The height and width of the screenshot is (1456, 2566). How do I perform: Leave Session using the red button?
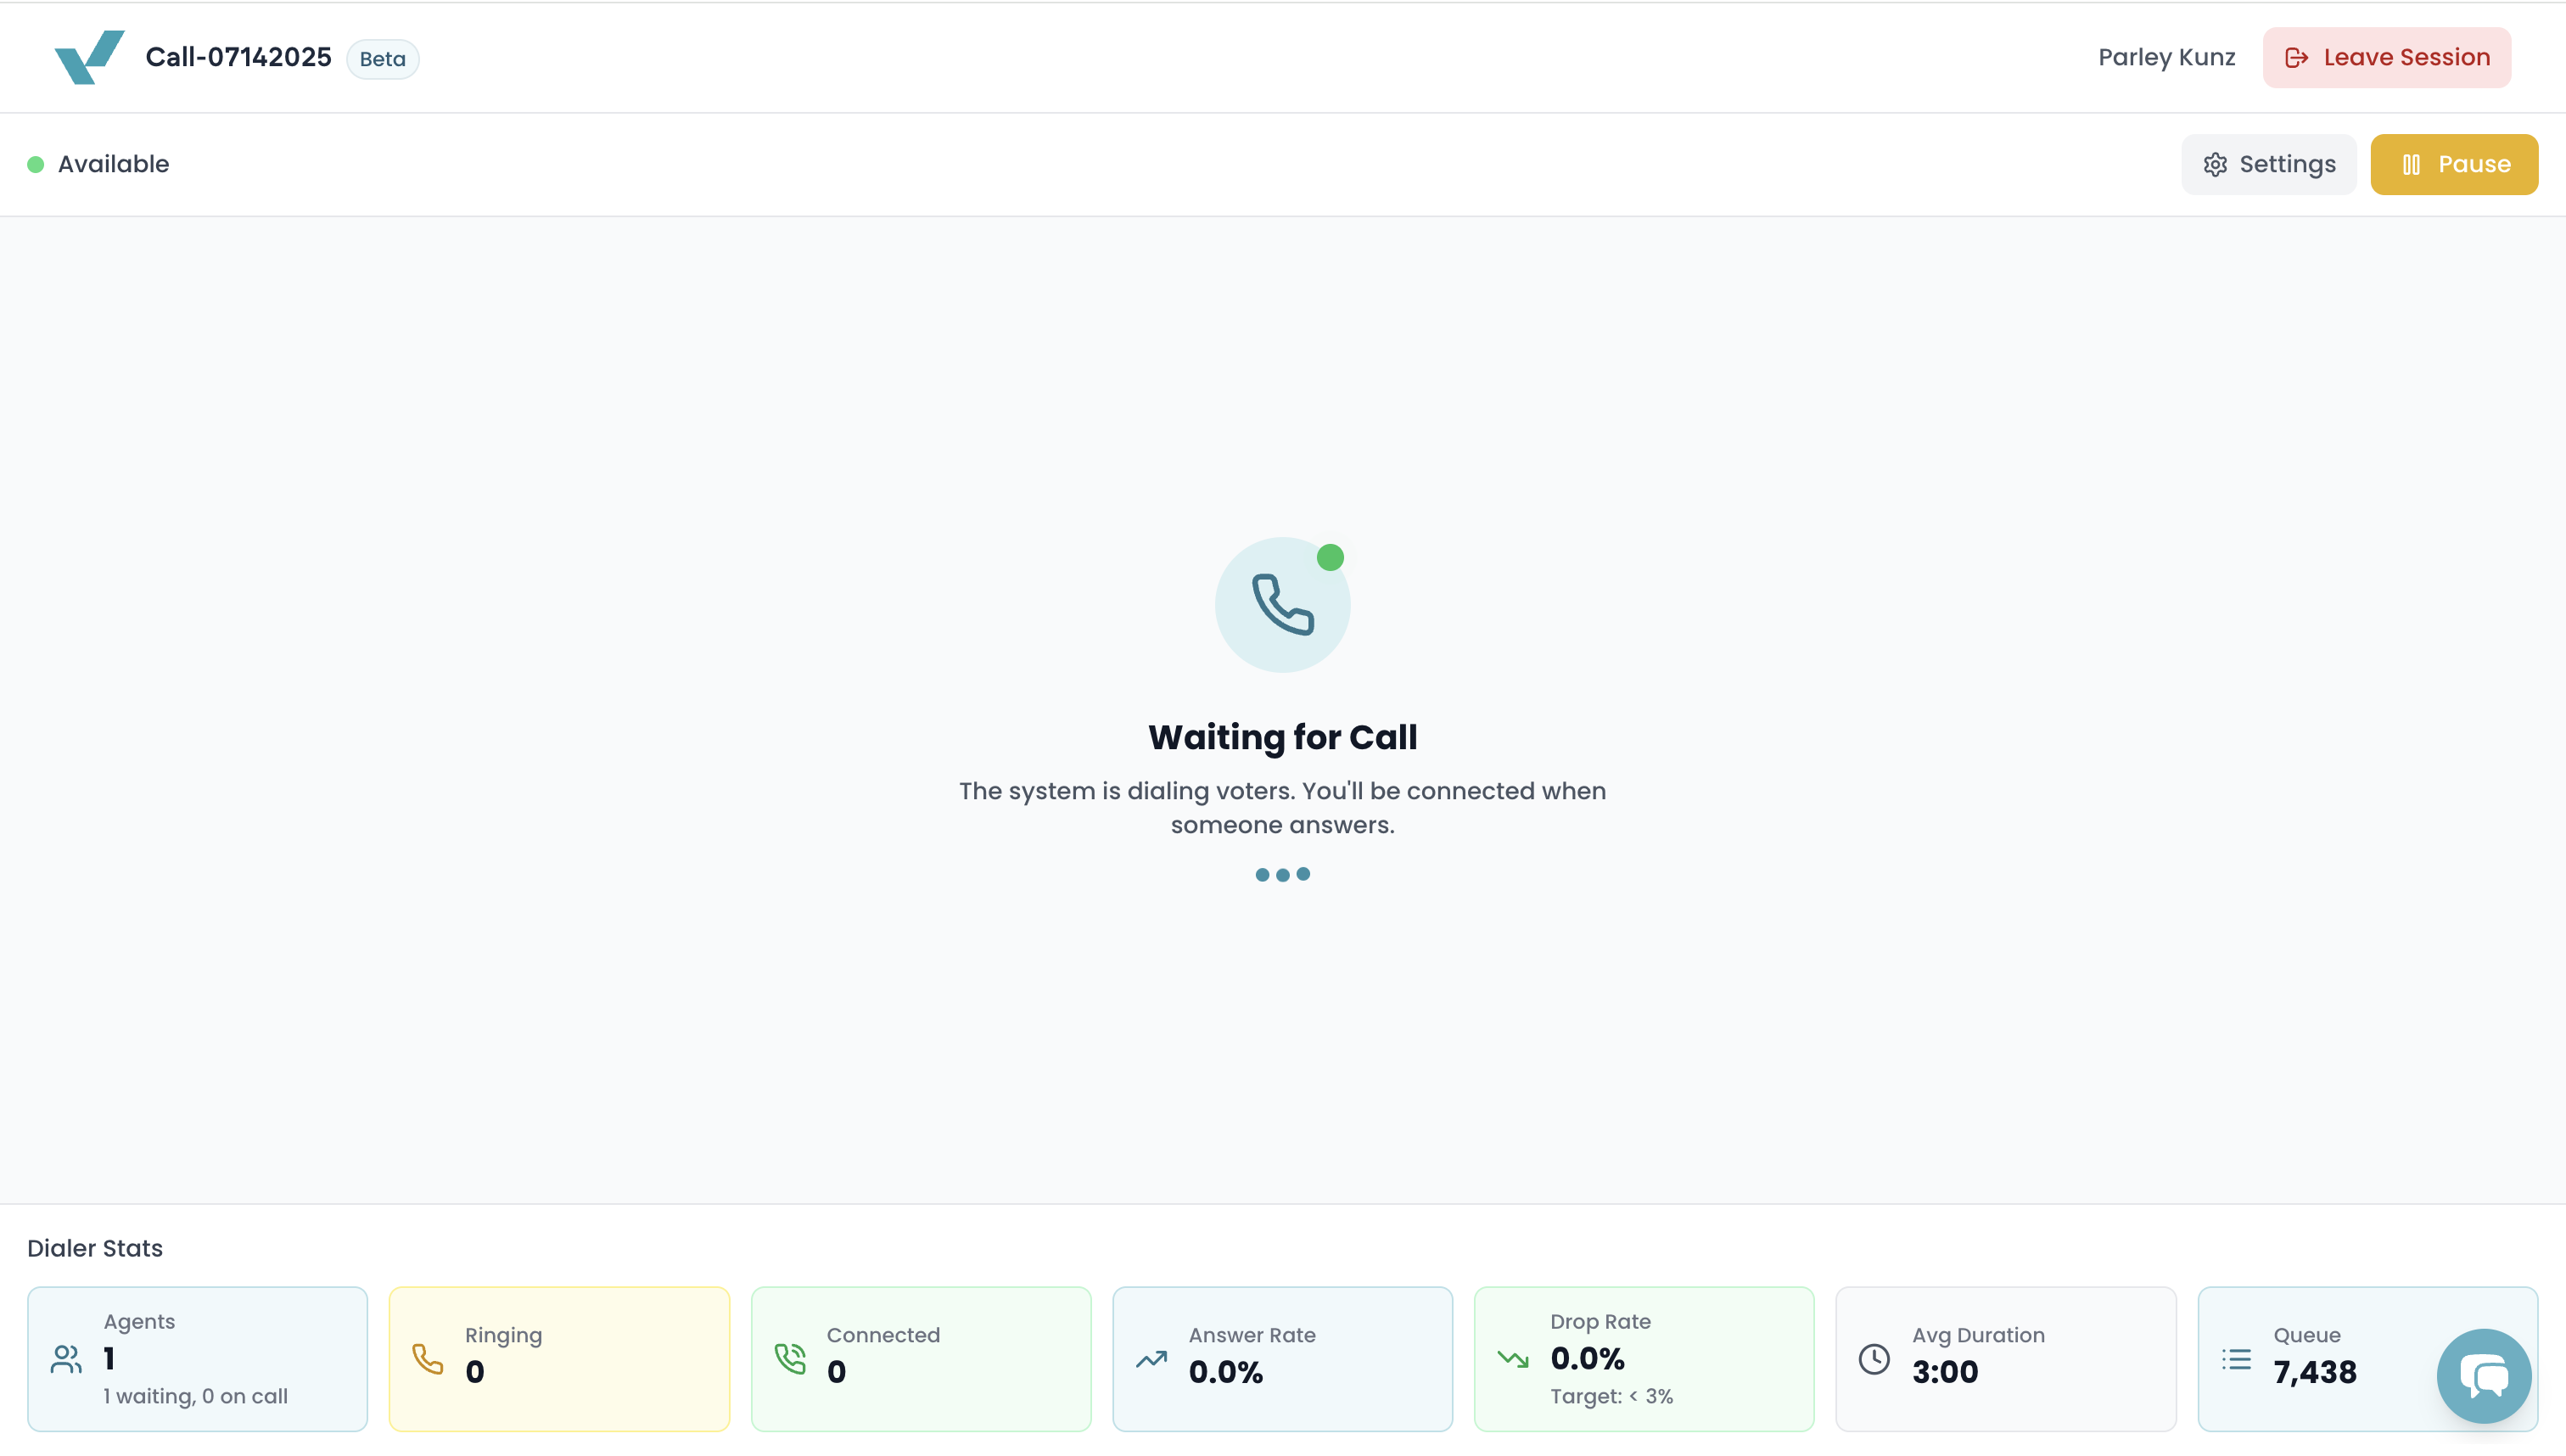[x=2387, y=57]
